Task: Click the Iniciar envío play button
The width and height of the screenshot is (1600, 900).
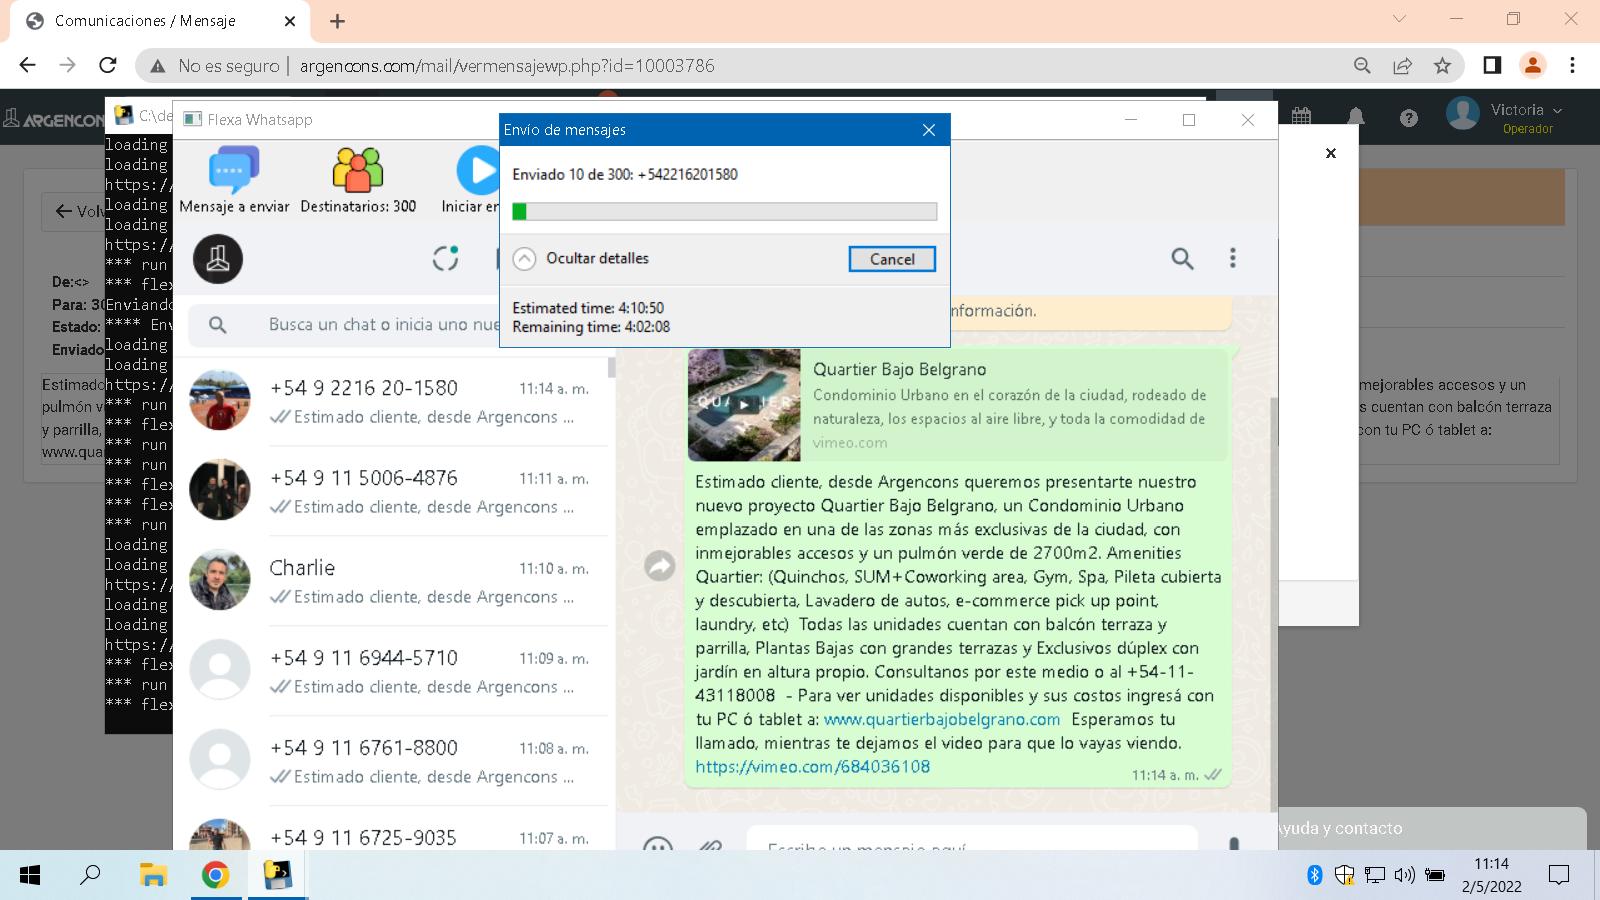Action: point(478,170)
